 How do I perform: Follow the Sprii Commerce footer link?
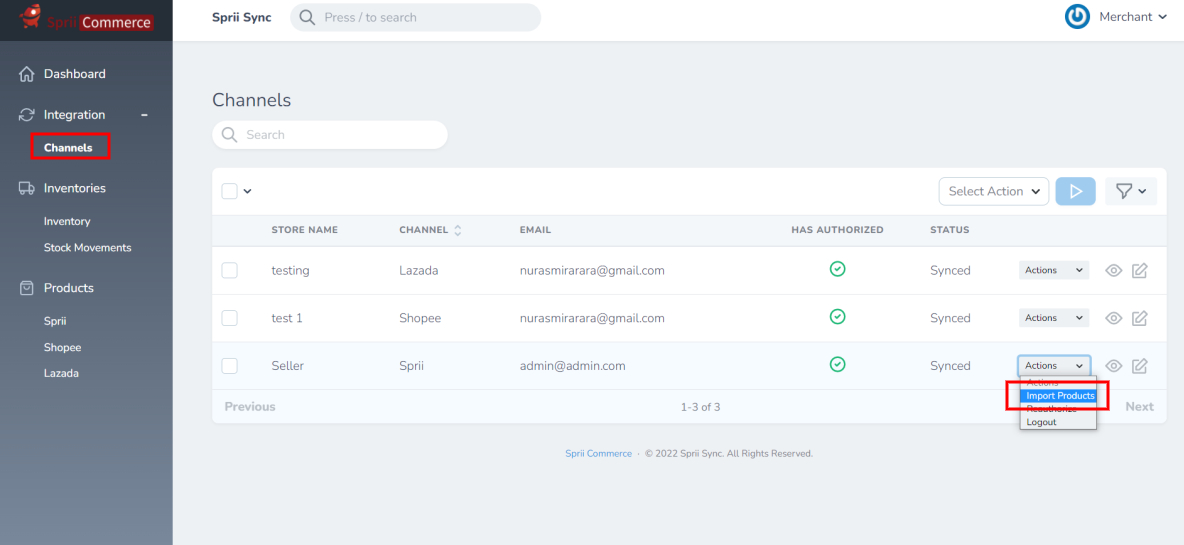pos(598,454)
